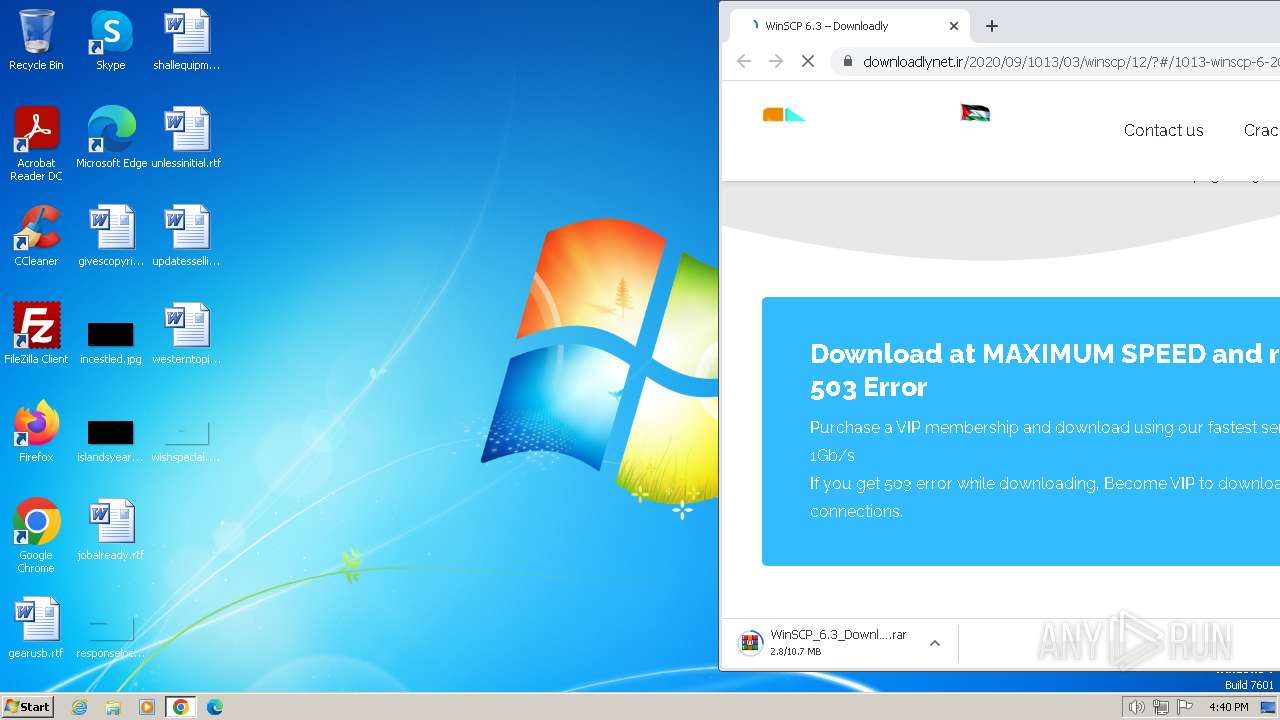Open Microsoft Edge from the taskbar
The height and width of the screenshot is (720, 1280).
pos(215,707)
